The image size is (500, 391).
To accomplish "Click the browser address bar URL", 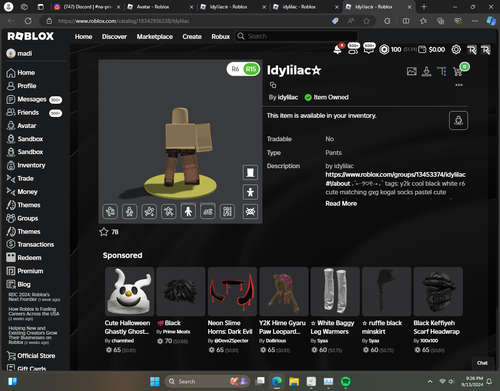I will point(123,21).
